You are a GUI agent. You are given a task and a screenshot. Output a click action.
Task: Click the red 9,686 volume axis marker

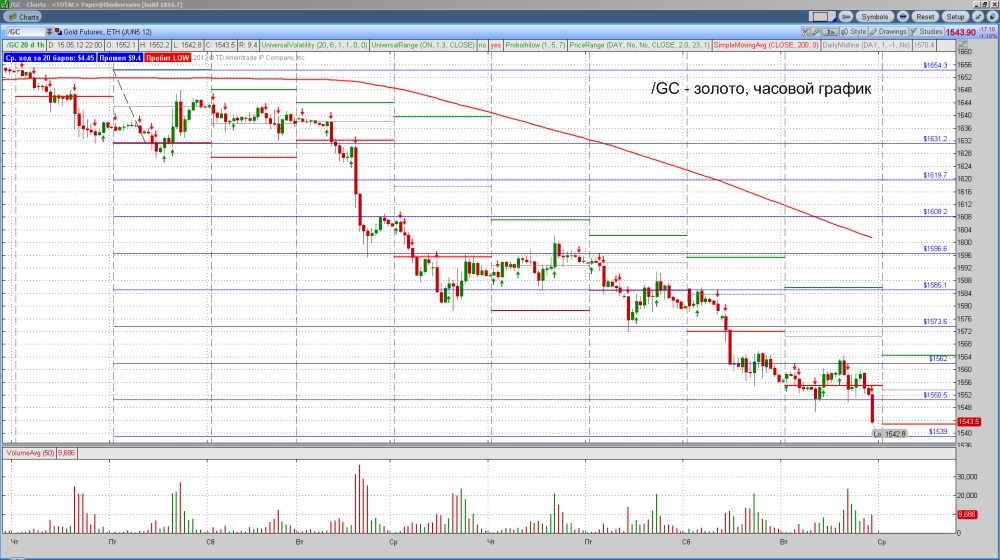coord(967,514)
